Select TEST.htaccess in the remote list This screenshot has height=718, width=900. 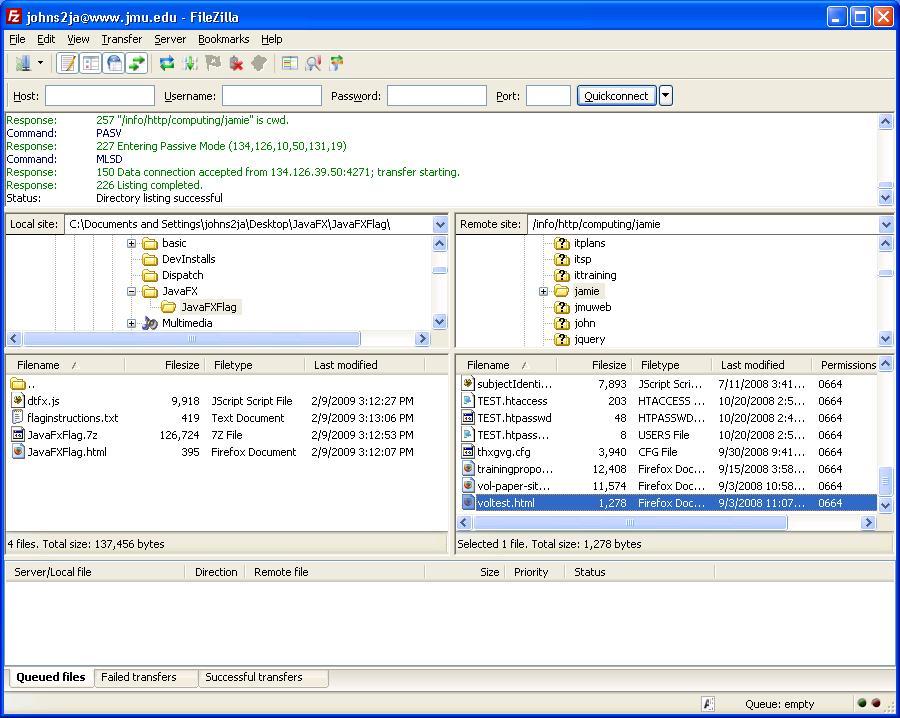point(513,401)
